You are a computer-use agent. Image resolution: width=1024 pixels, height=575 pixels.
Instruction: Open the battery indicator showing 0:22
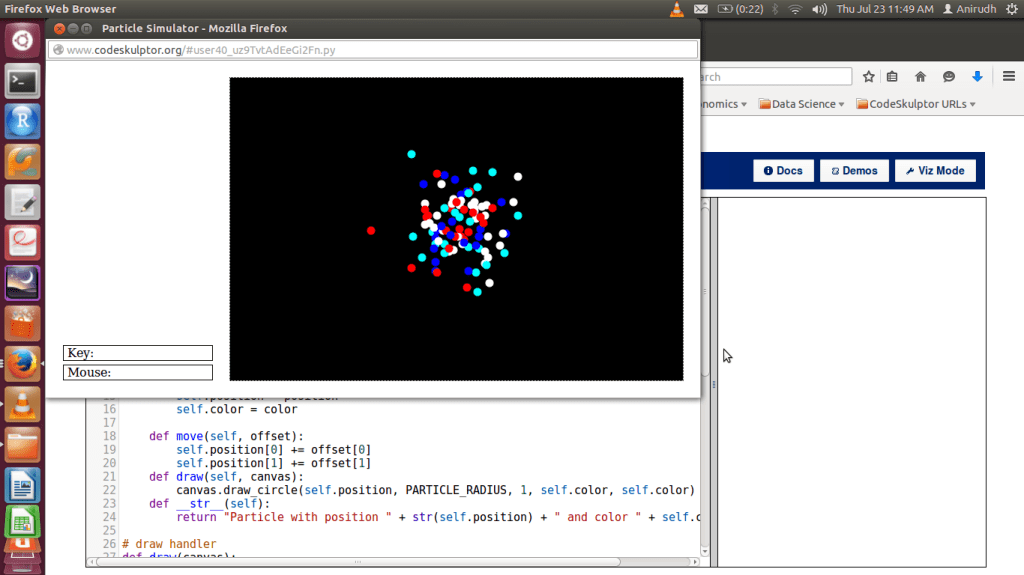740,9
